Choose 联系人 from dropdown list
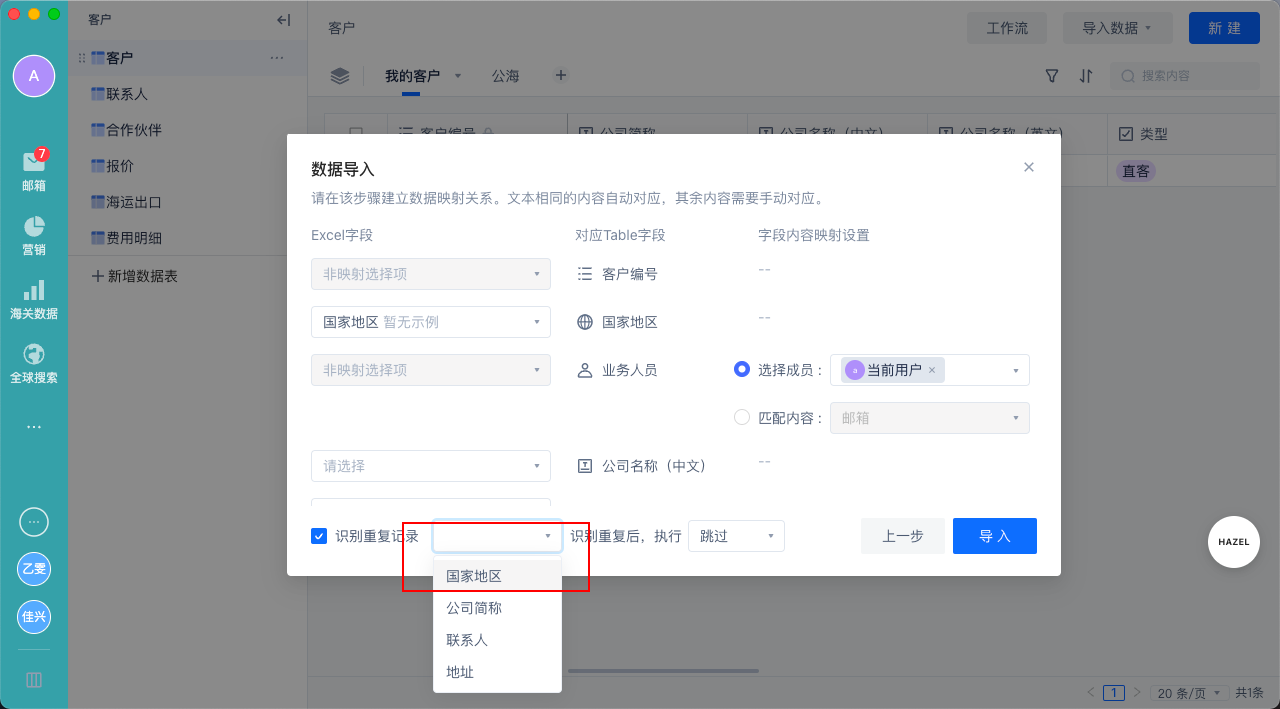 point(497,640)
